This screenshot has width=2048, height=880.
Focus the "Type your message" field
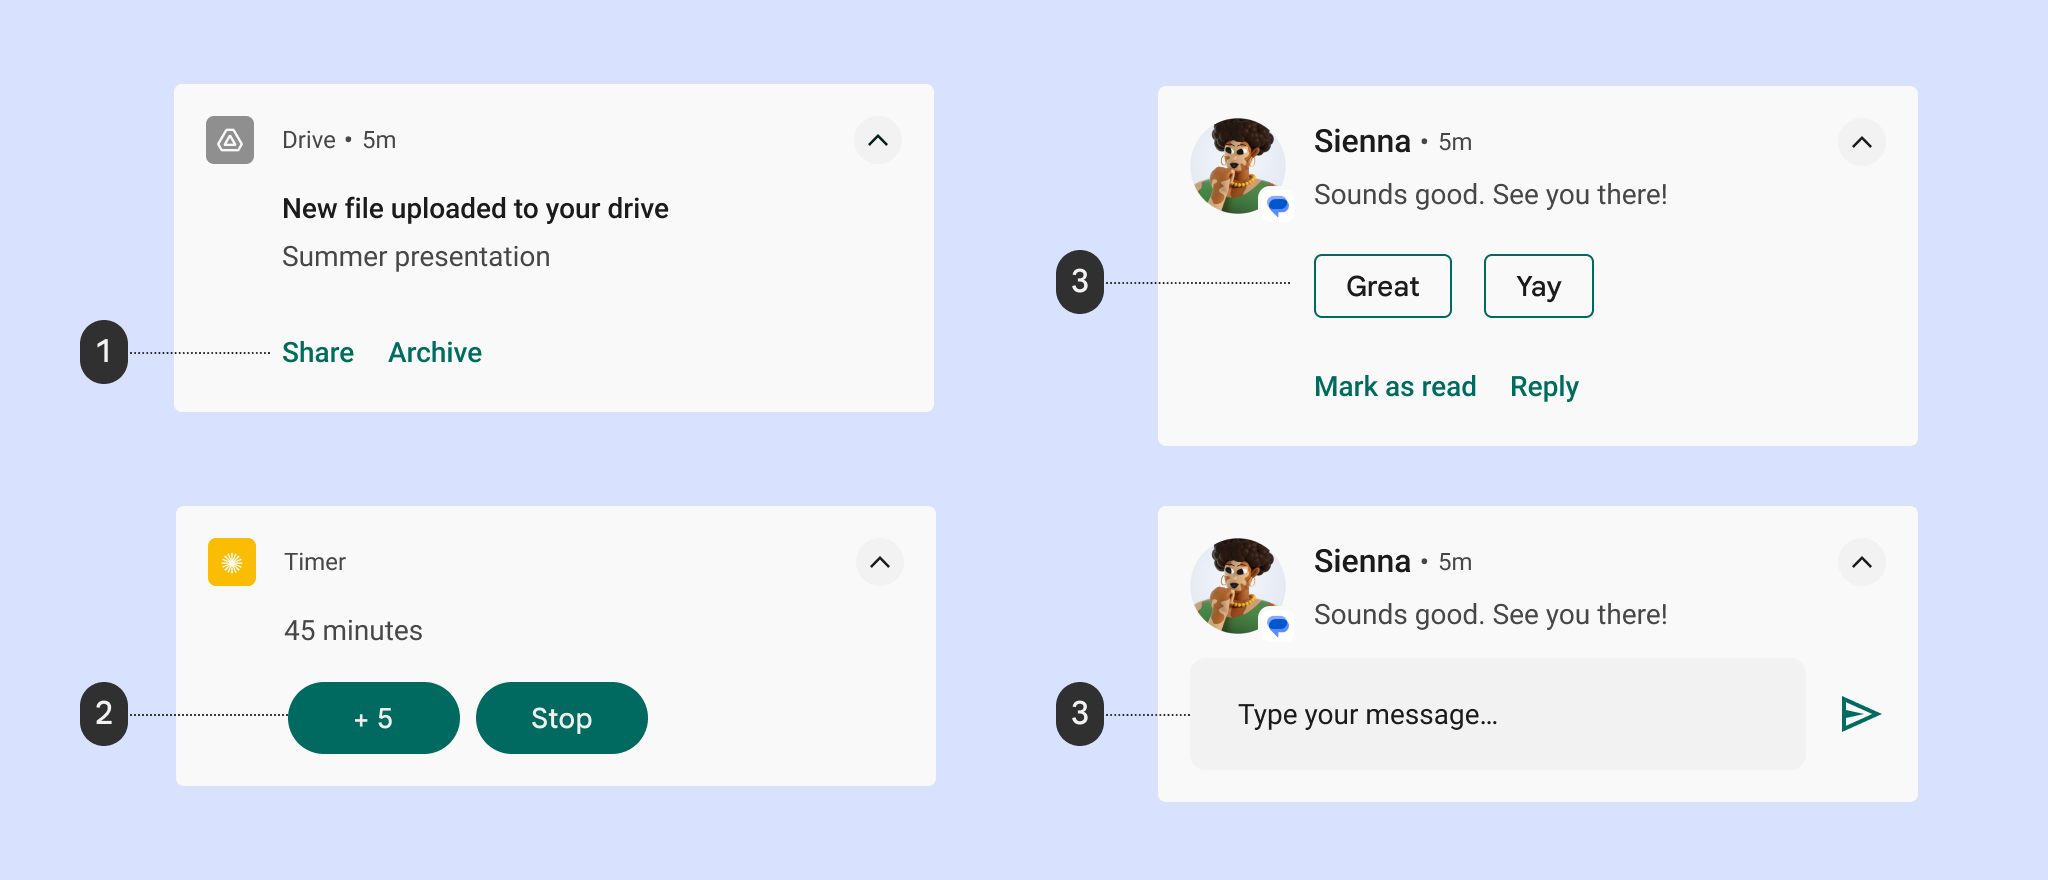point(1498,714)
